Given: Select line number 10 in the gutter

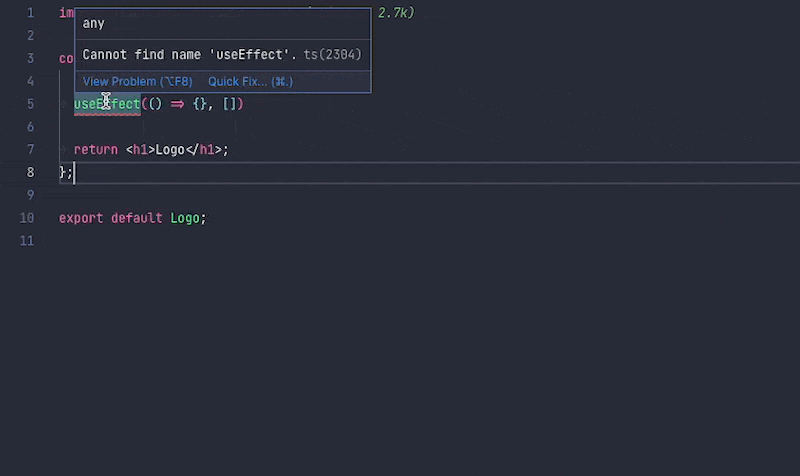Looking at the screenshot, I should 27,218.
